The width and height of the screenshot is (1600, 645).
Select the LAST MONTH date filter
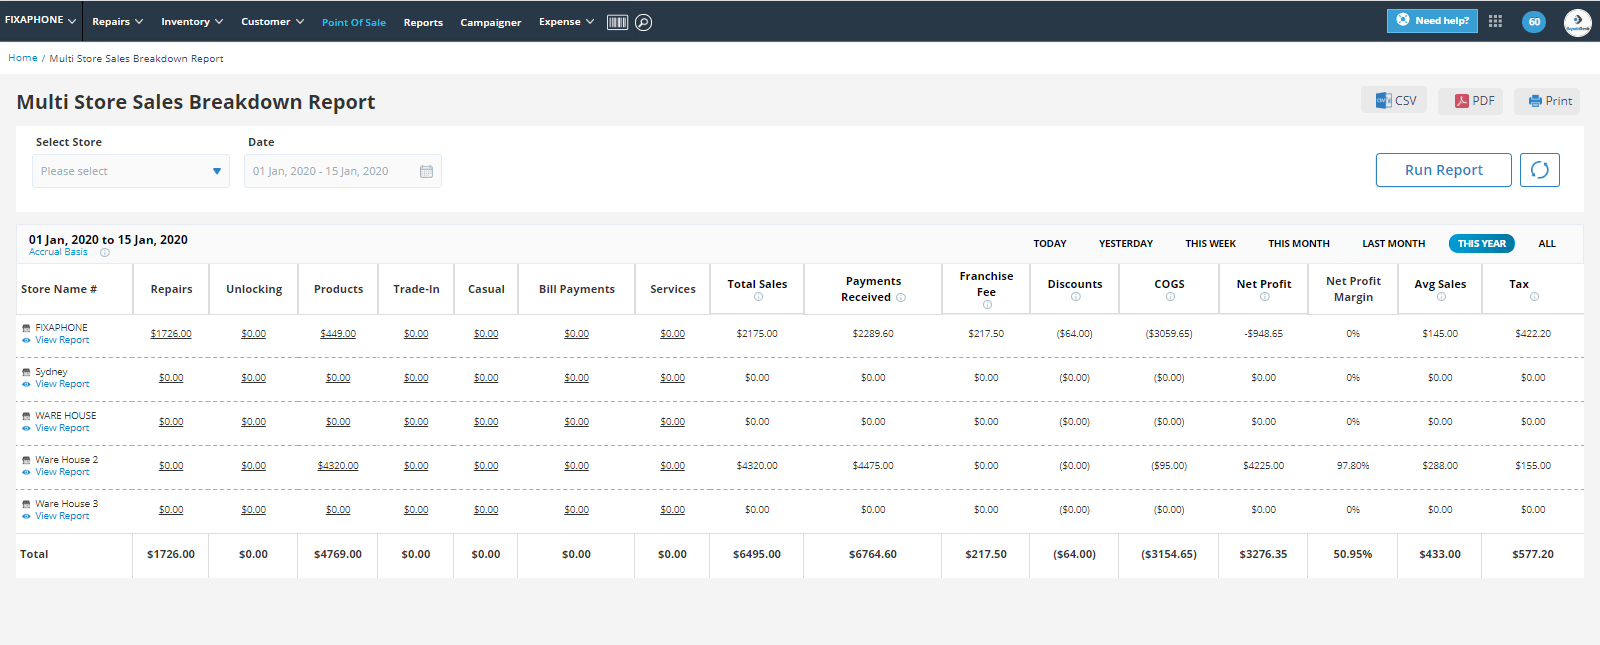tap(1394, 244)
